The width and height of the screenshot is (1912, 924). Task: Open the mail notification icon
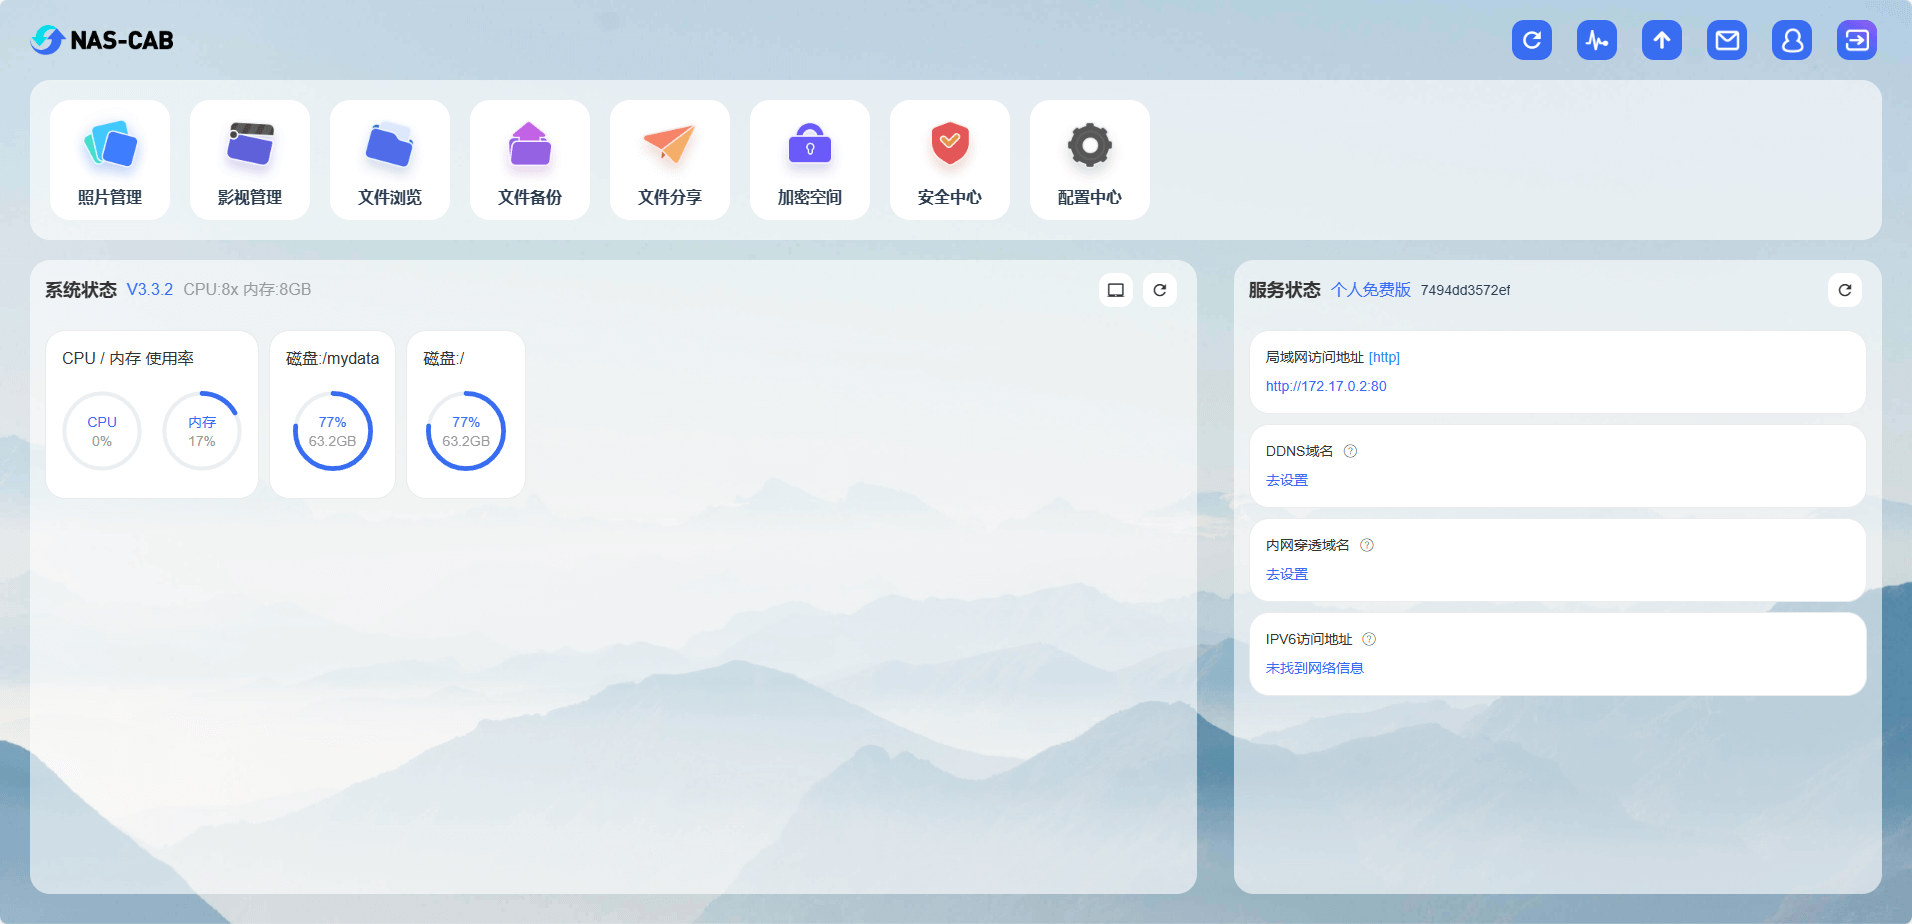(1726, 40)
